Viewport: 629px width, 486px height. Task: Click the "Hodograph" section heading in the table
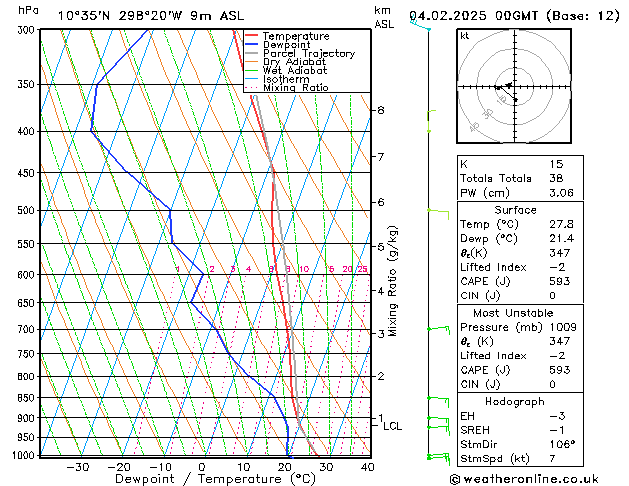515,401
